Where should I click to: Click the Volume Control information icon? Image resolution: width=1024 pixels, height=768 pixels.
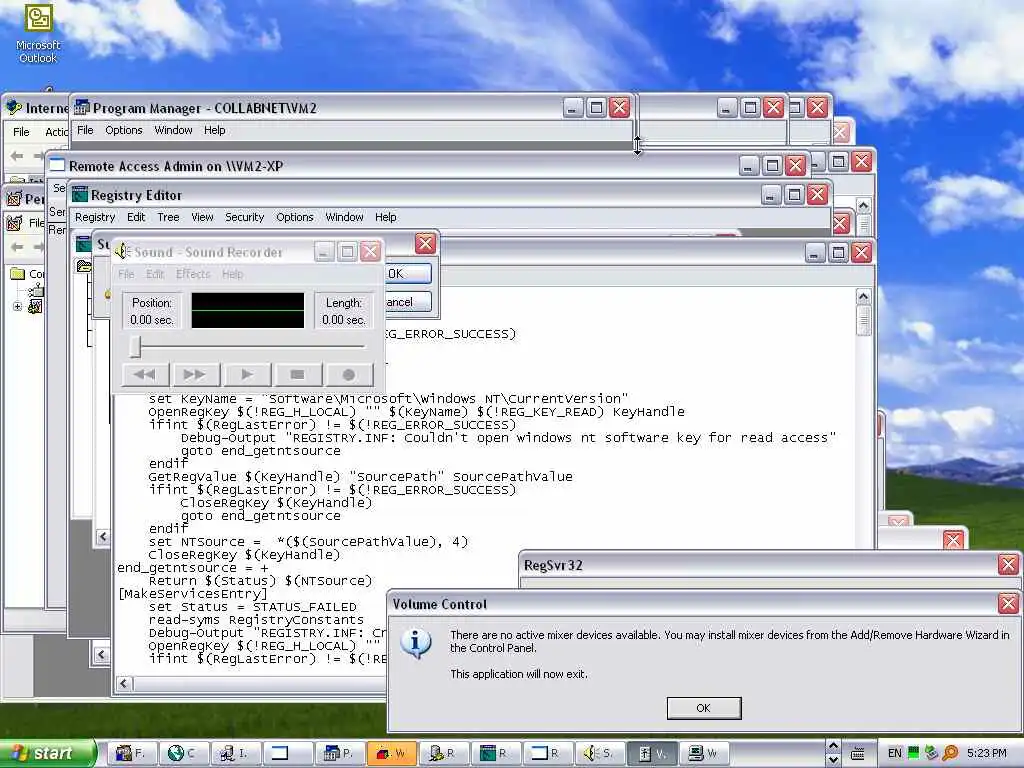(416, 644)
